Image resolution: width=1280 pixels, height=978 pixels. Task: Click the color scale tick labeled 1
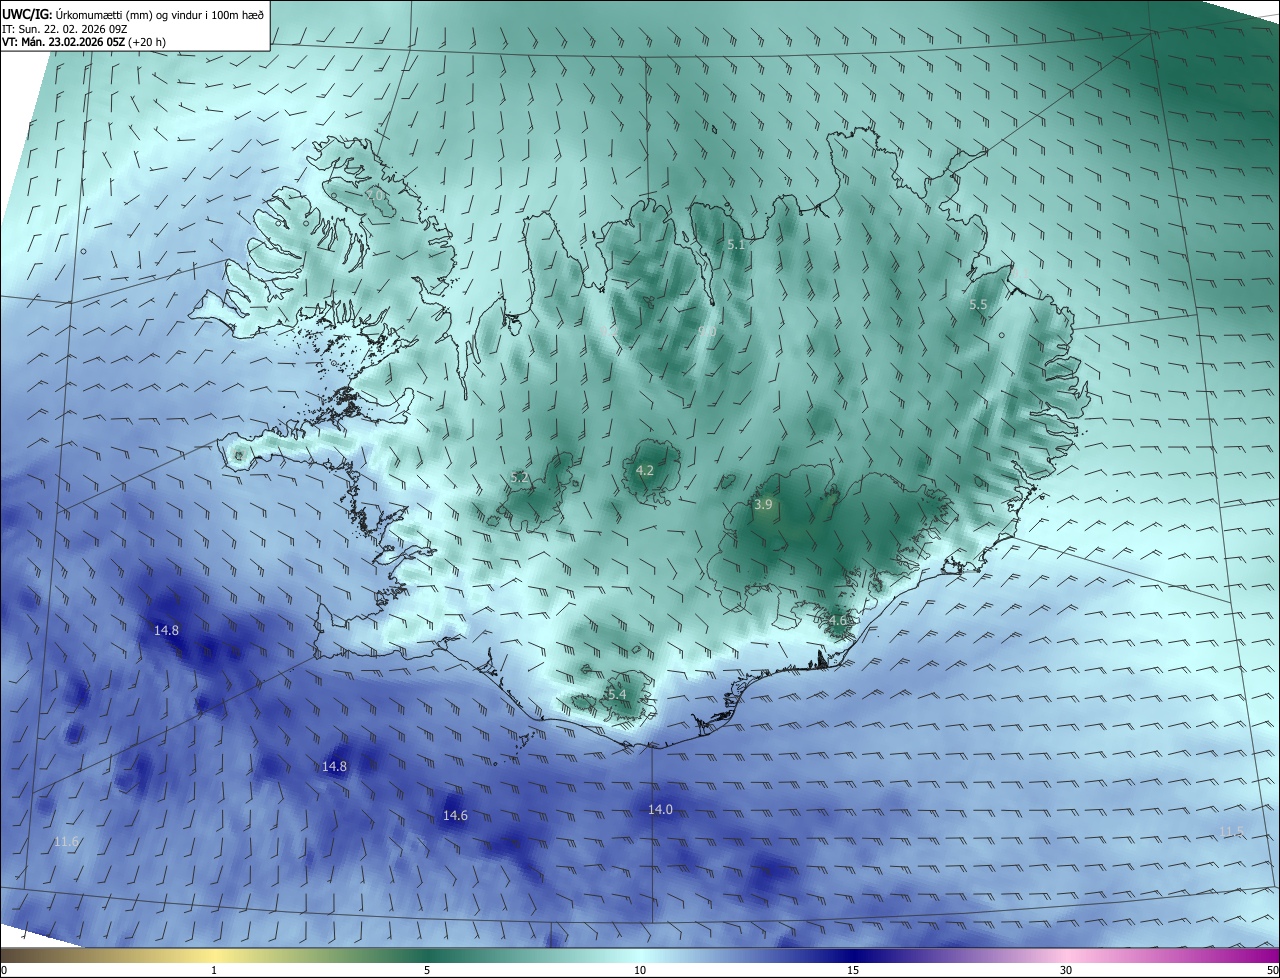click(x=214, y=970)
